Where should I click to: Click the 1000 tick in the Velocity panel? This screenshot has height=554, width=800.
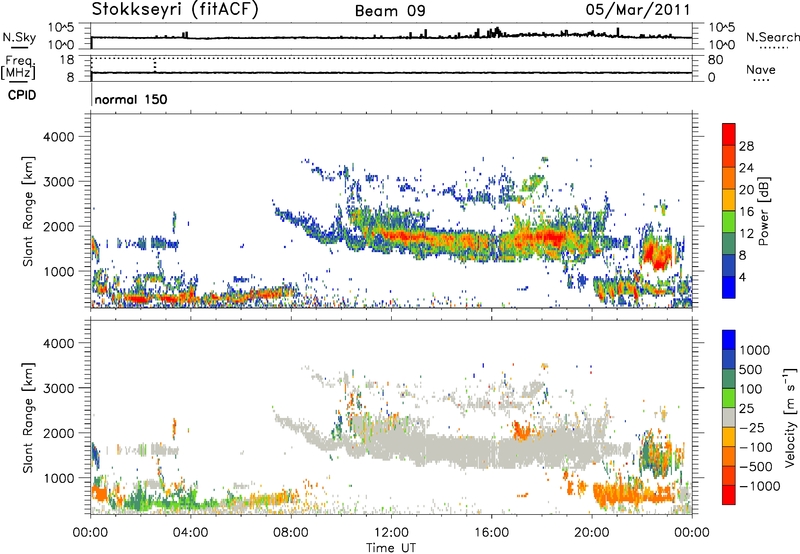point(59,478)
